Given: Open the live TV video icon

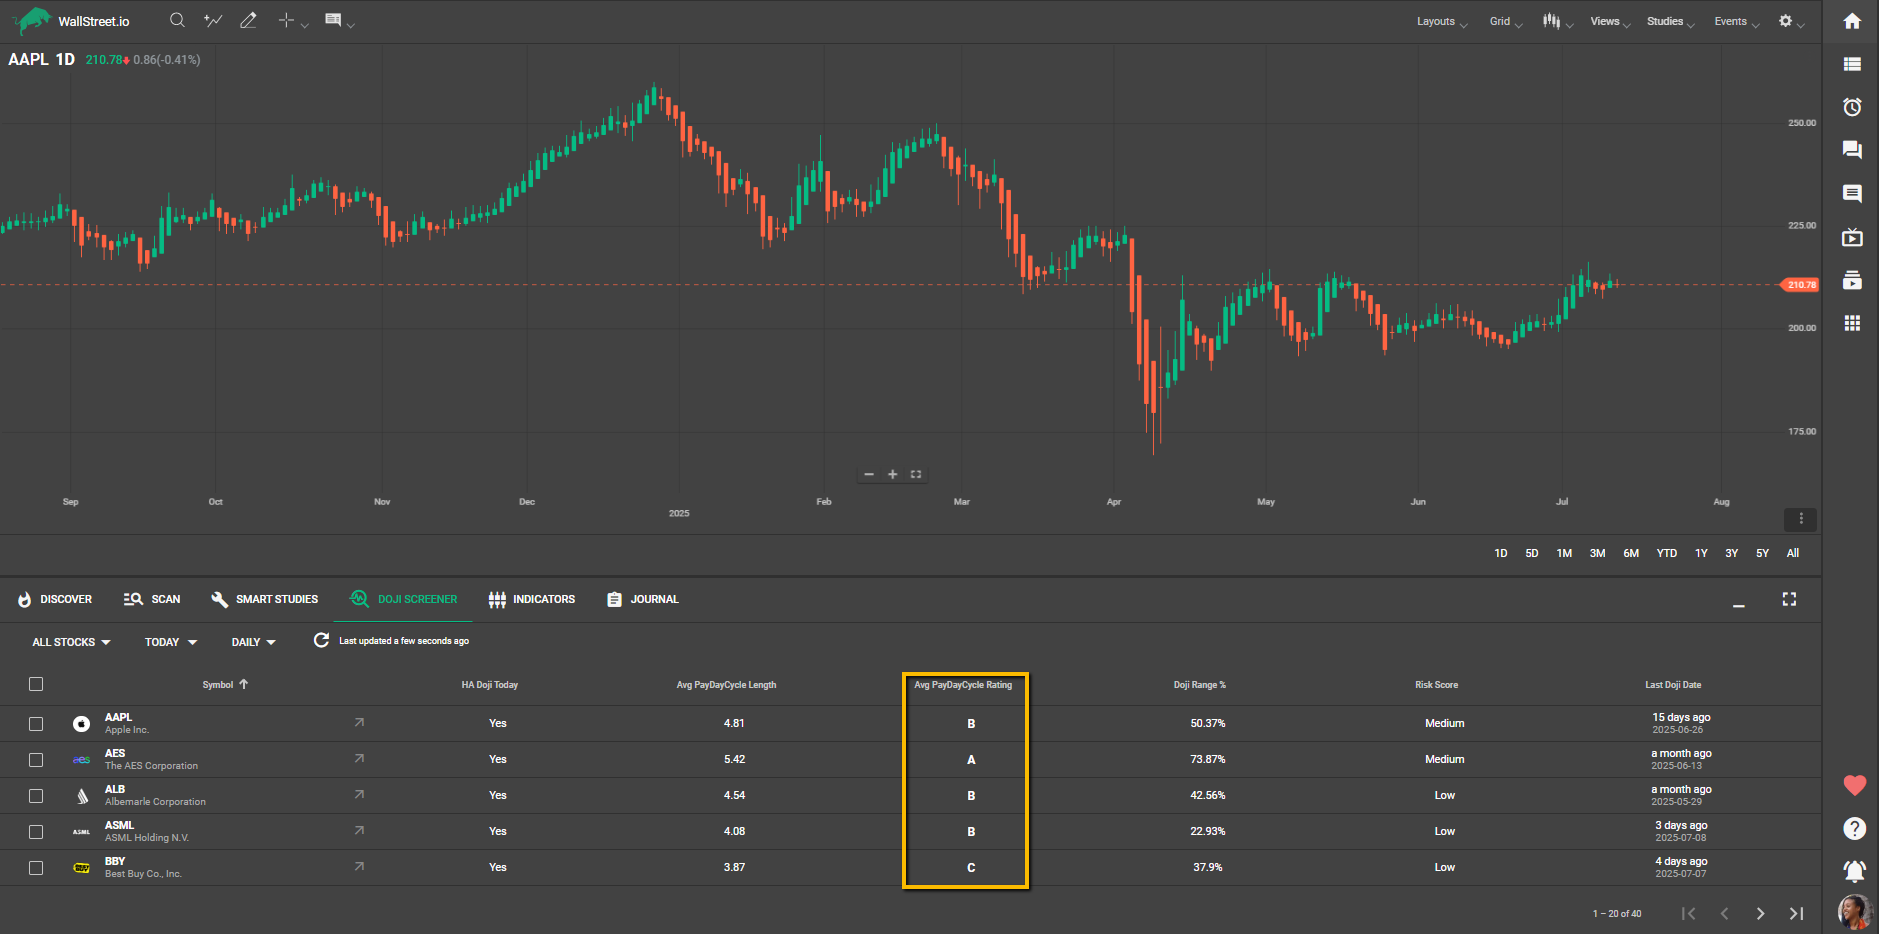Looking at the screenshot, I should 1852,237.
